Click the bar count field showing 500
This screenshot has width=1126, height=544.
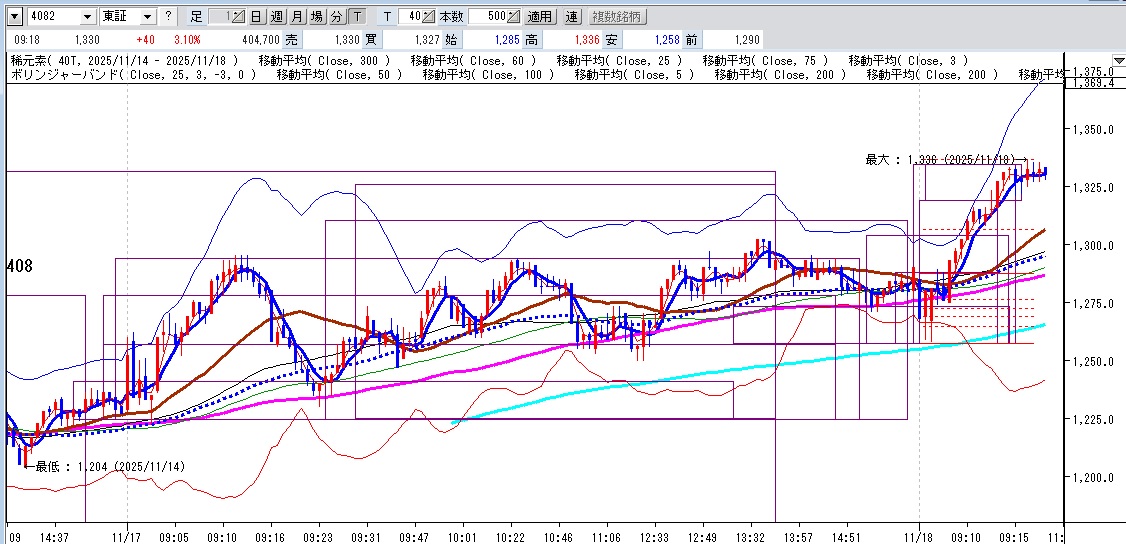tap(488, 16)
